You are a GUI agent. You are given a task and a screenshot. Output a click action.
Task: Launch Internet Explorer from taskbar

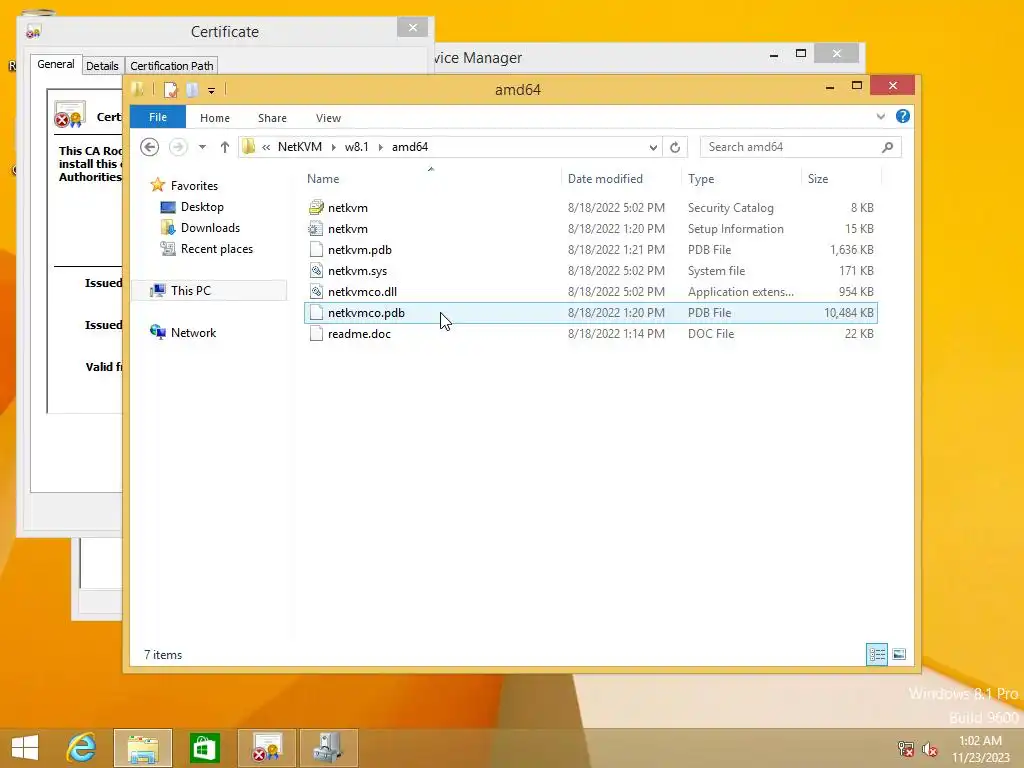82,748
